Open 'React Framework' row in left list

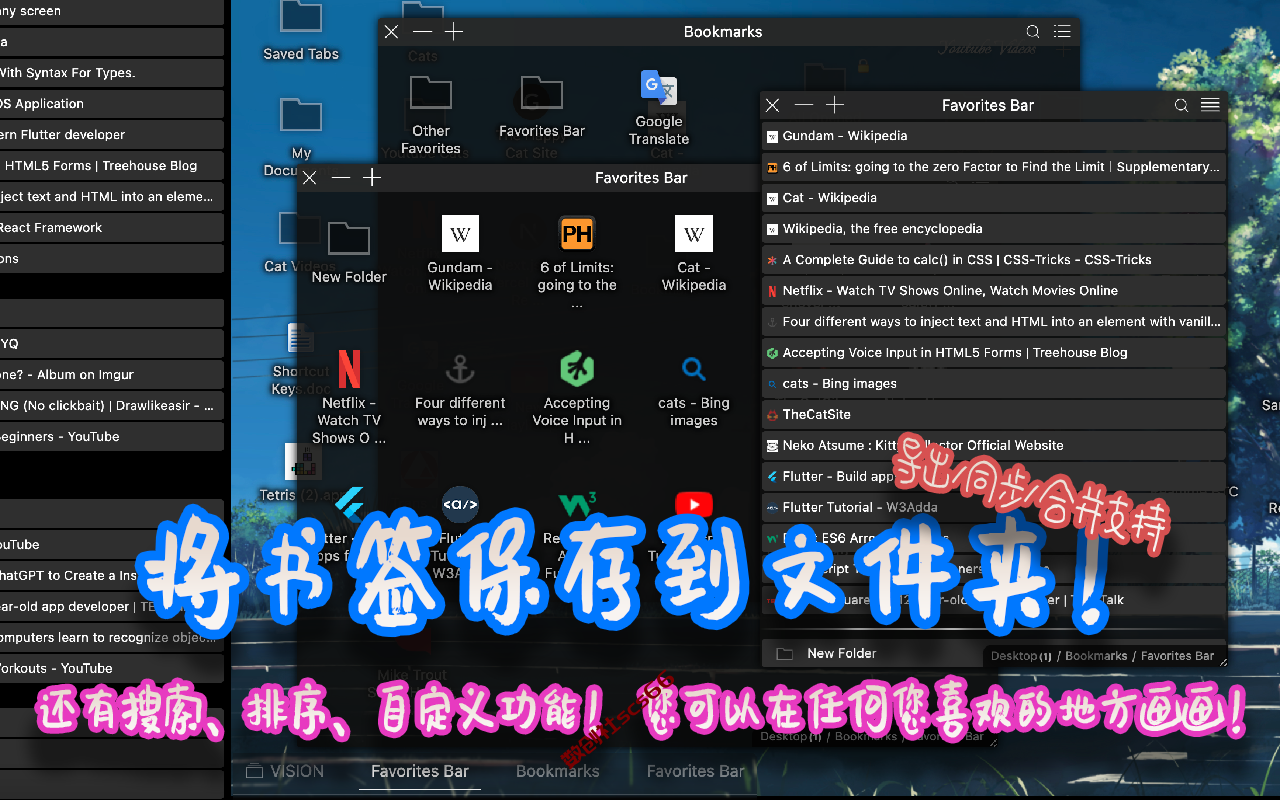(111, 228)
